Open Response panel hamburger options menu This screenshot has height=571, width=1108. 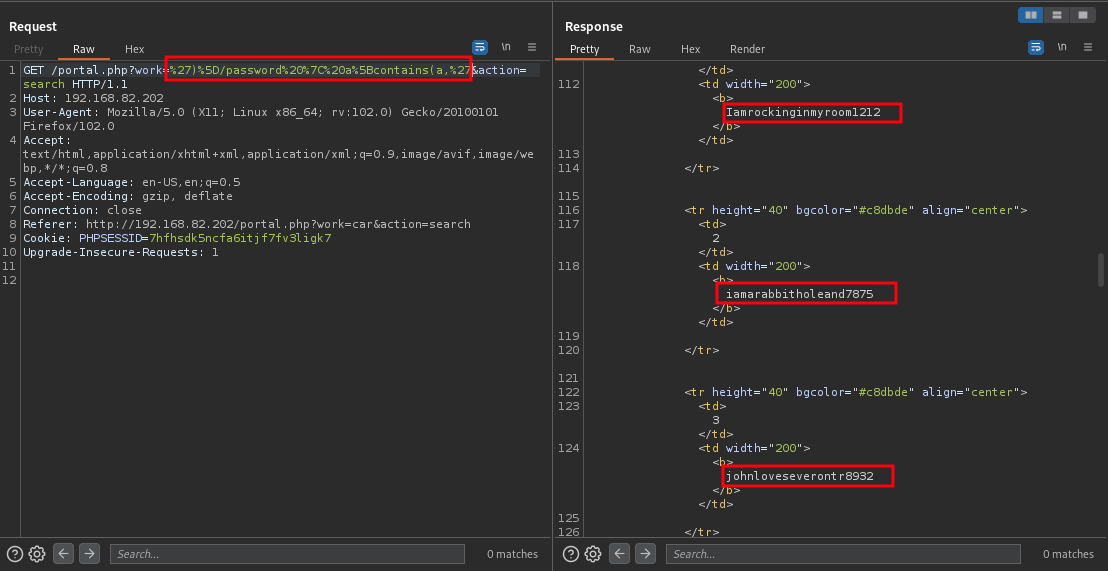(x=1088, y=47)
